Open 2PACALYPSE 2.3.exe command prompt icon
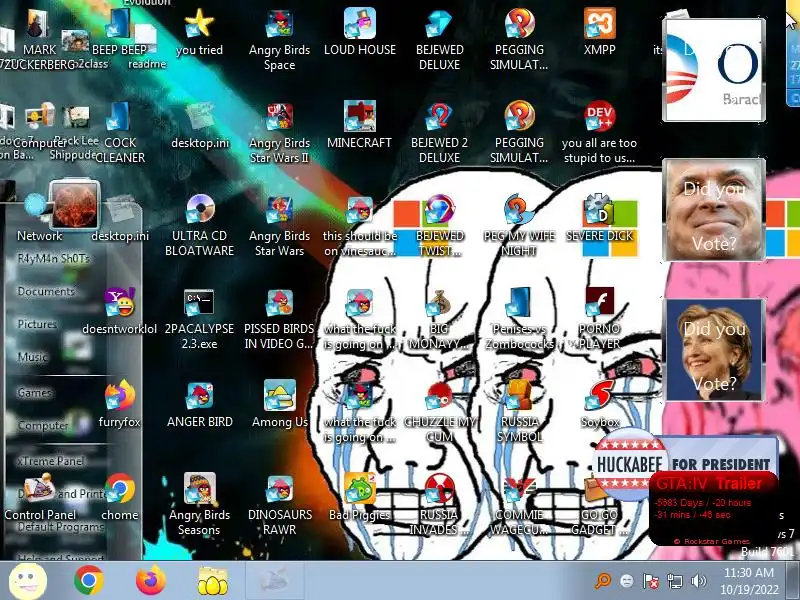This screenshot has width=800, height=600. 199,303
